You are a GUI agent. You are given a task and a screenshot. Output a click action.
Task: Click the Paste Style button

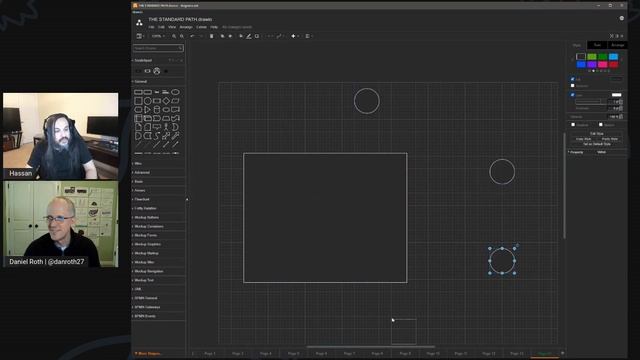[609, 139]
